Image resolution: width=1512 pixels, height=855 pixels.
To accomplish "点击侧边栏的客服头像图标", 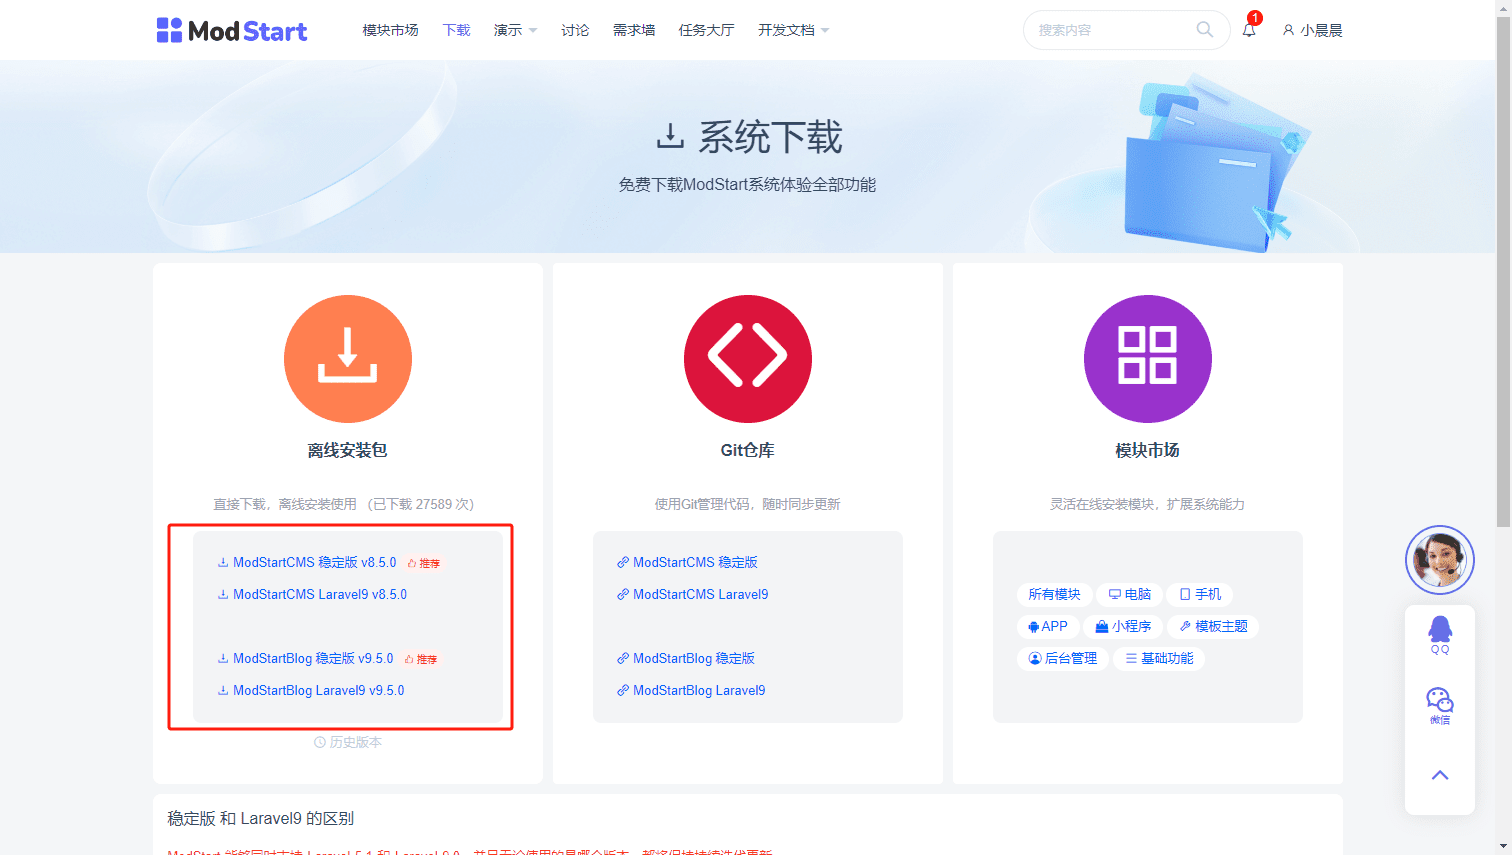I will tap(1439, 560).
